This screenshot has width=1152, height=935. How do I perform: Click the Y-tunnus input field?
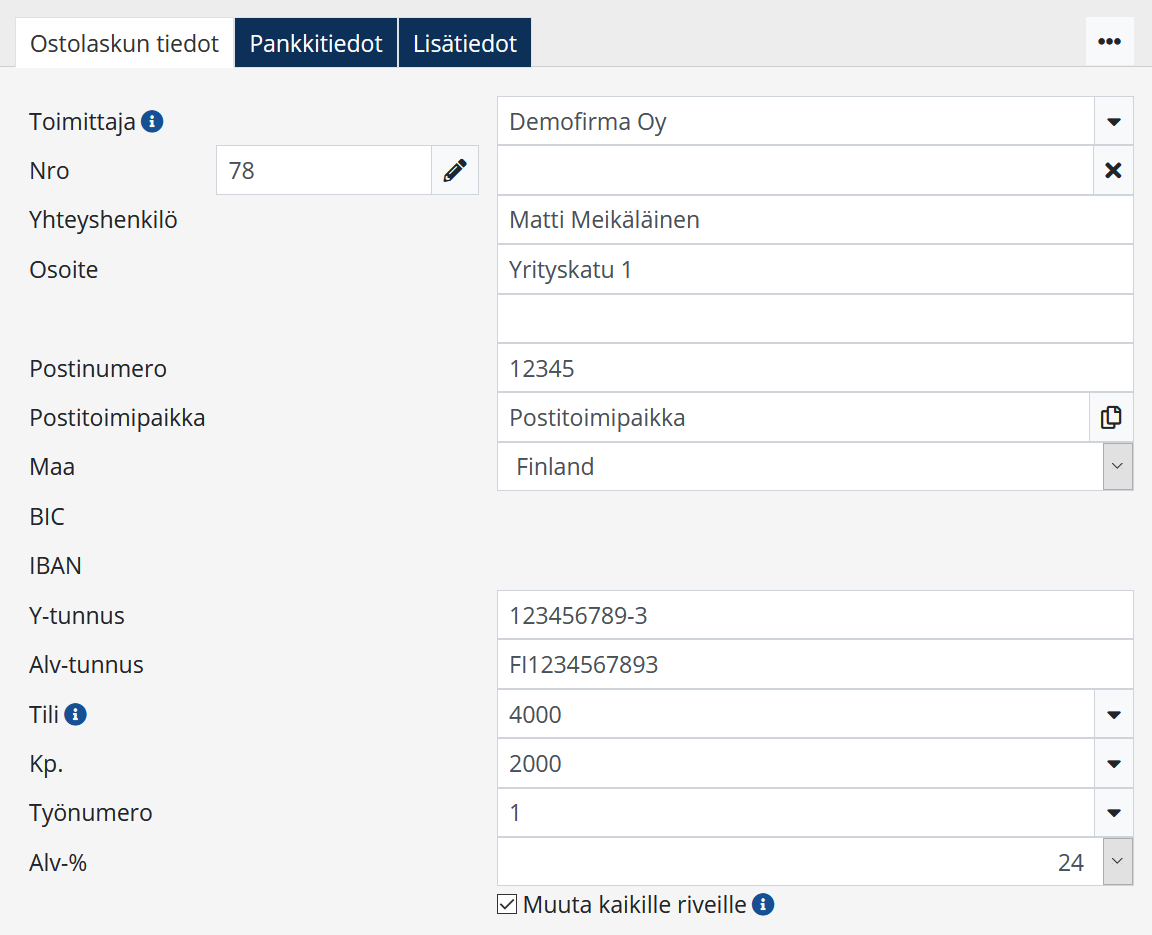(x=814, y=616)
